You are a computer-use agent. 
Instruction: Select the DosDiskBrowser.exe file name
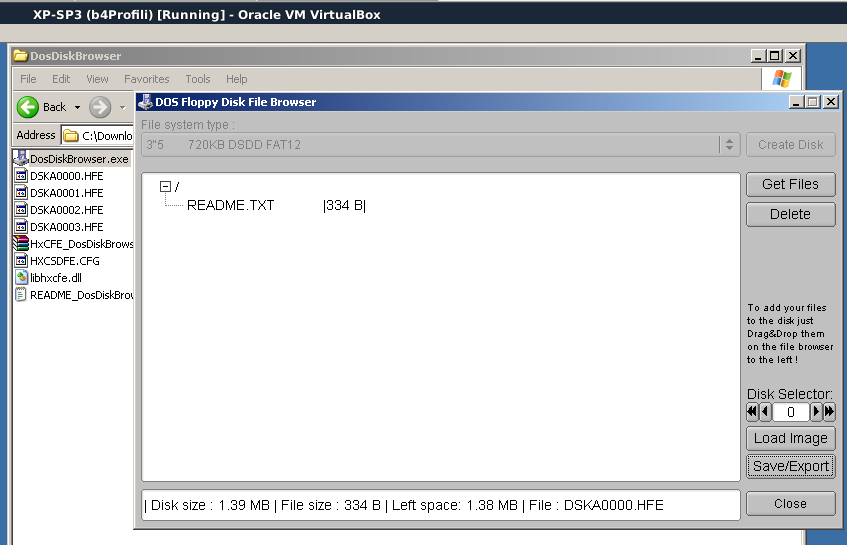pyautogui.click(x=79, y=159)
